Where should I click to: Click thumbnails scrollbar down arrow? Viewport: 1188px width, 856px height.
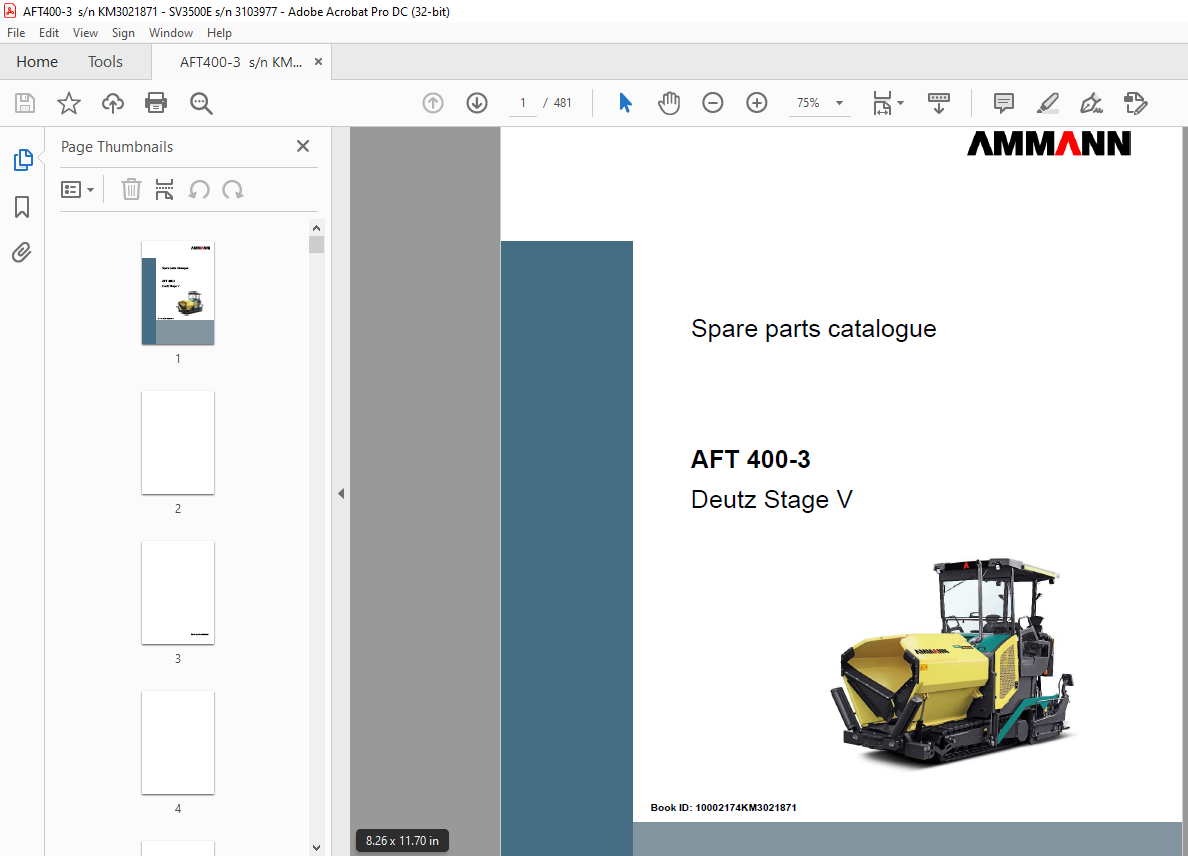coord(317,848)
